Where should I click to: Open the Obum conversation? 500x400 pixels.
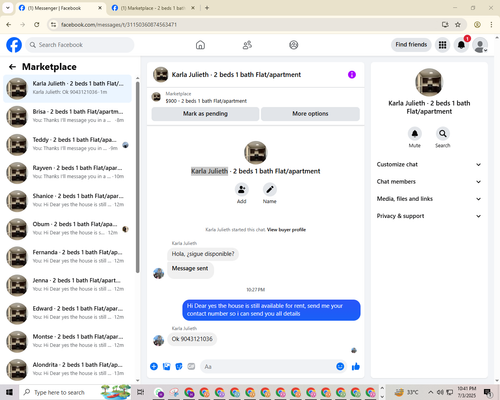[68, 229]
